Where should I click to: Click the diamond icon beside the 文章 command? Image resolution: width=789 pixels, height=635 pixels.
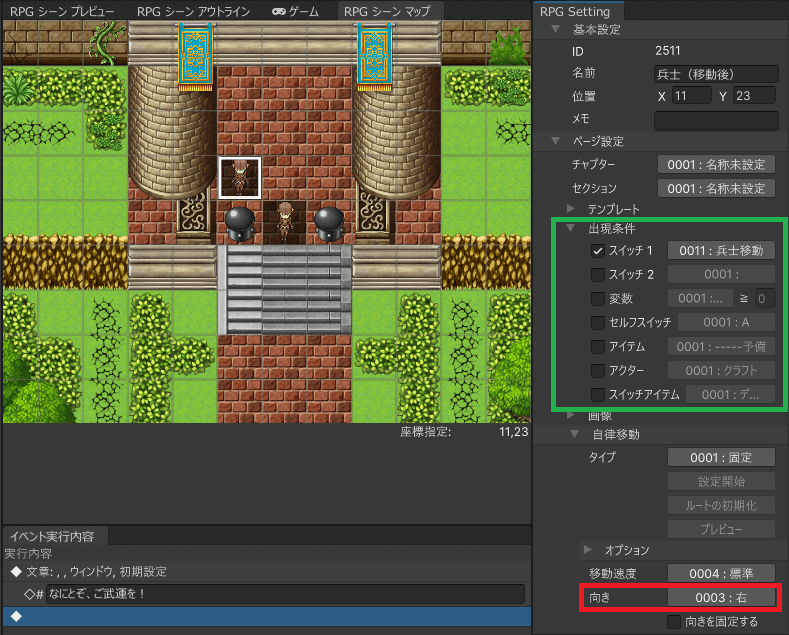(x=16, y=571)
